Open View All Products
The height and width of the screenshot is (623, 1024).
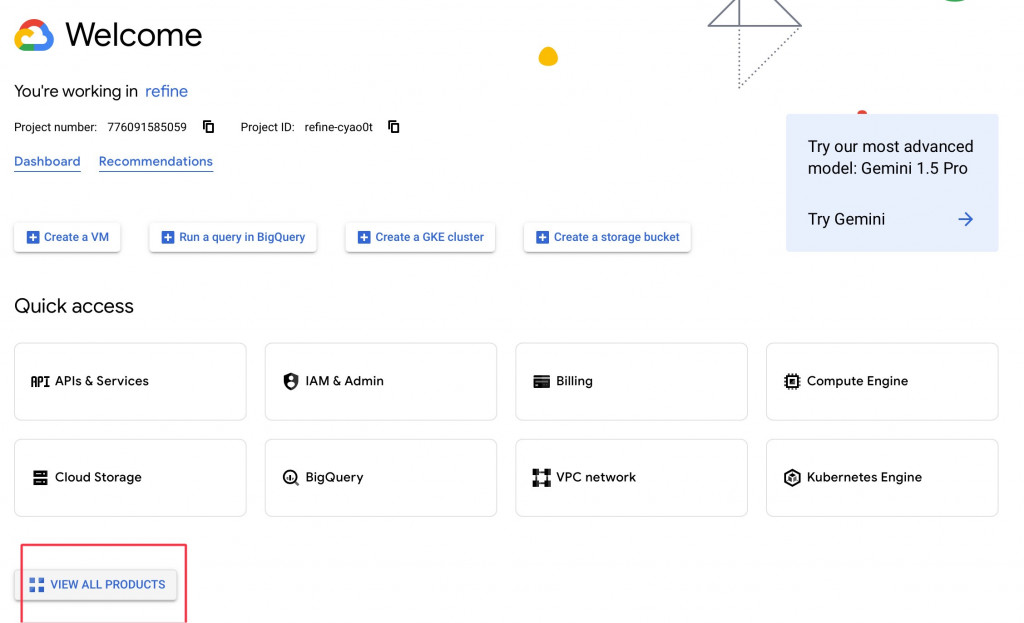[96, 584]
